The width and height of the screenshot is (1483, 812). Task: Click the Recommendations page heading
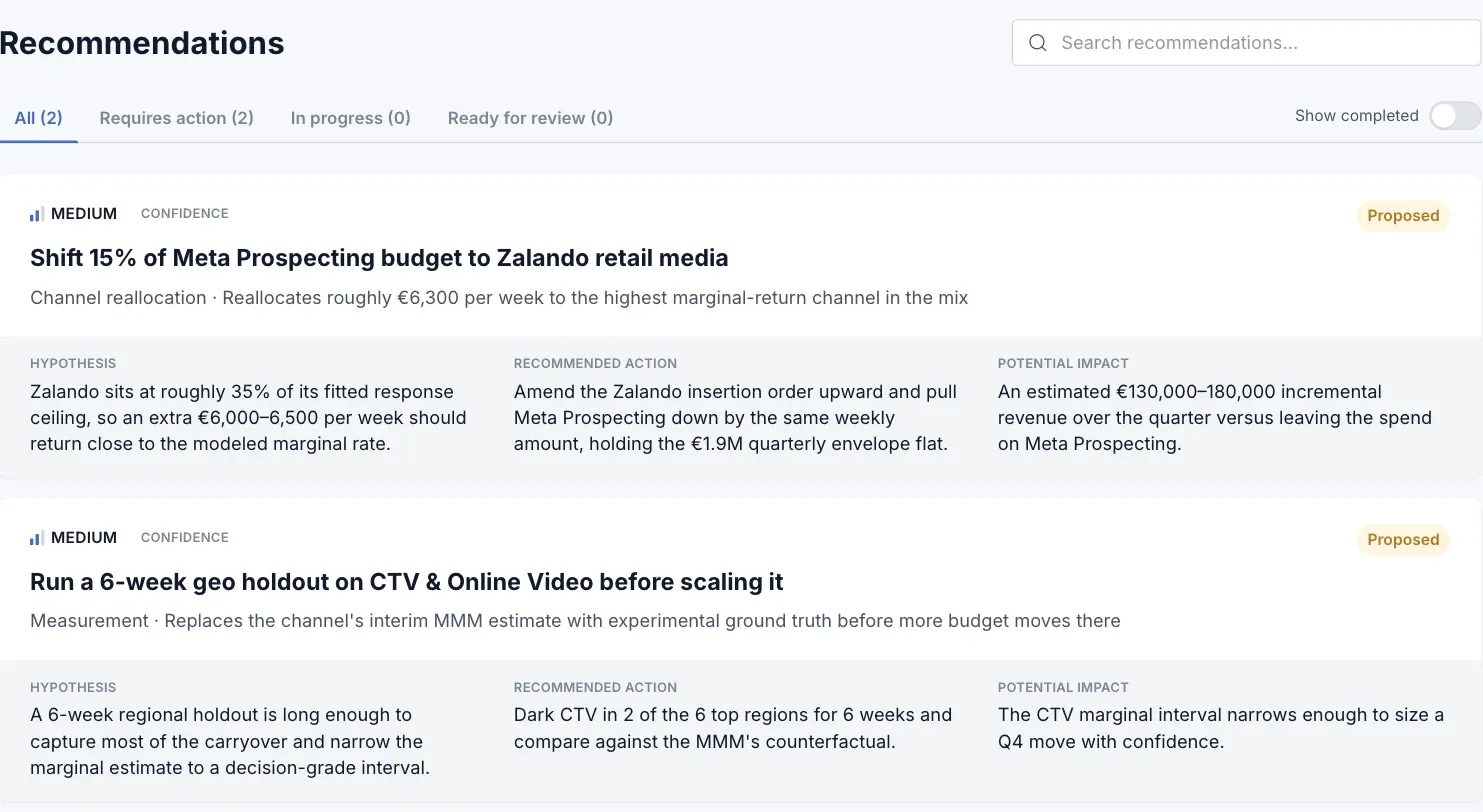pos(142,43)
